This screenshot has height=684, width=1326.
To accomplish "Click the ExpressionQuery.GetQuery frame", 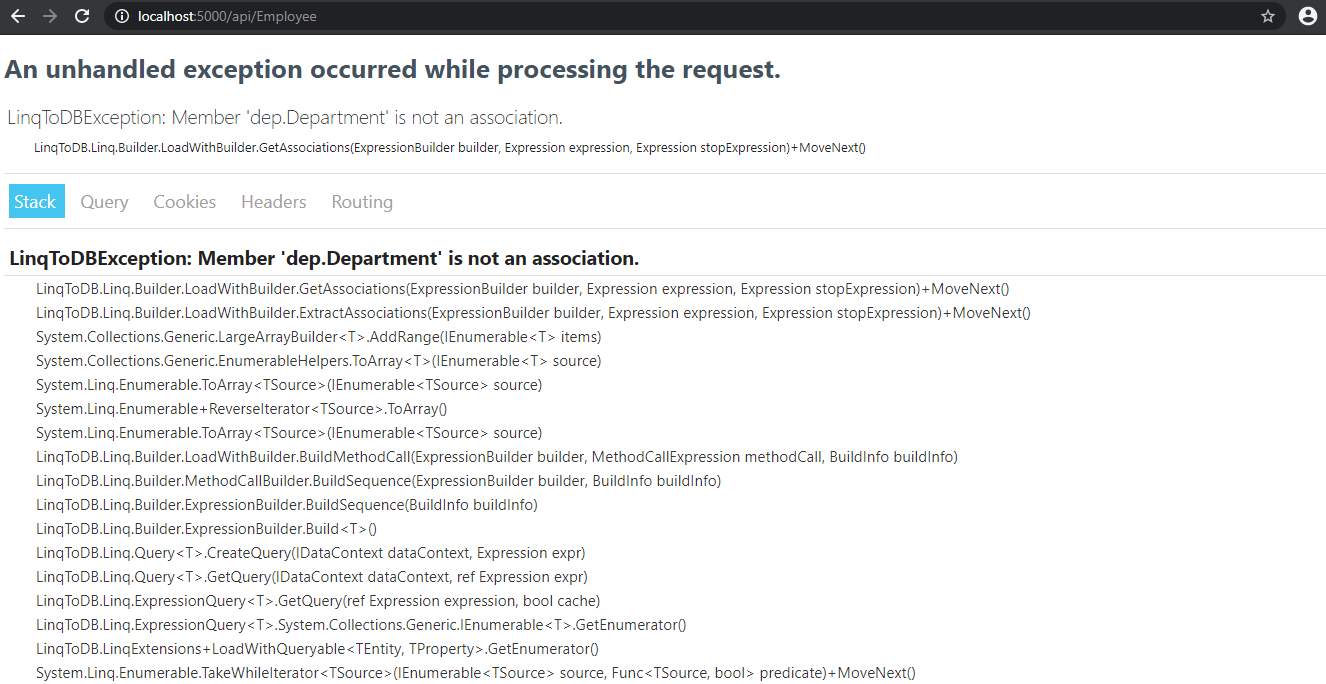I will point(318,600).
